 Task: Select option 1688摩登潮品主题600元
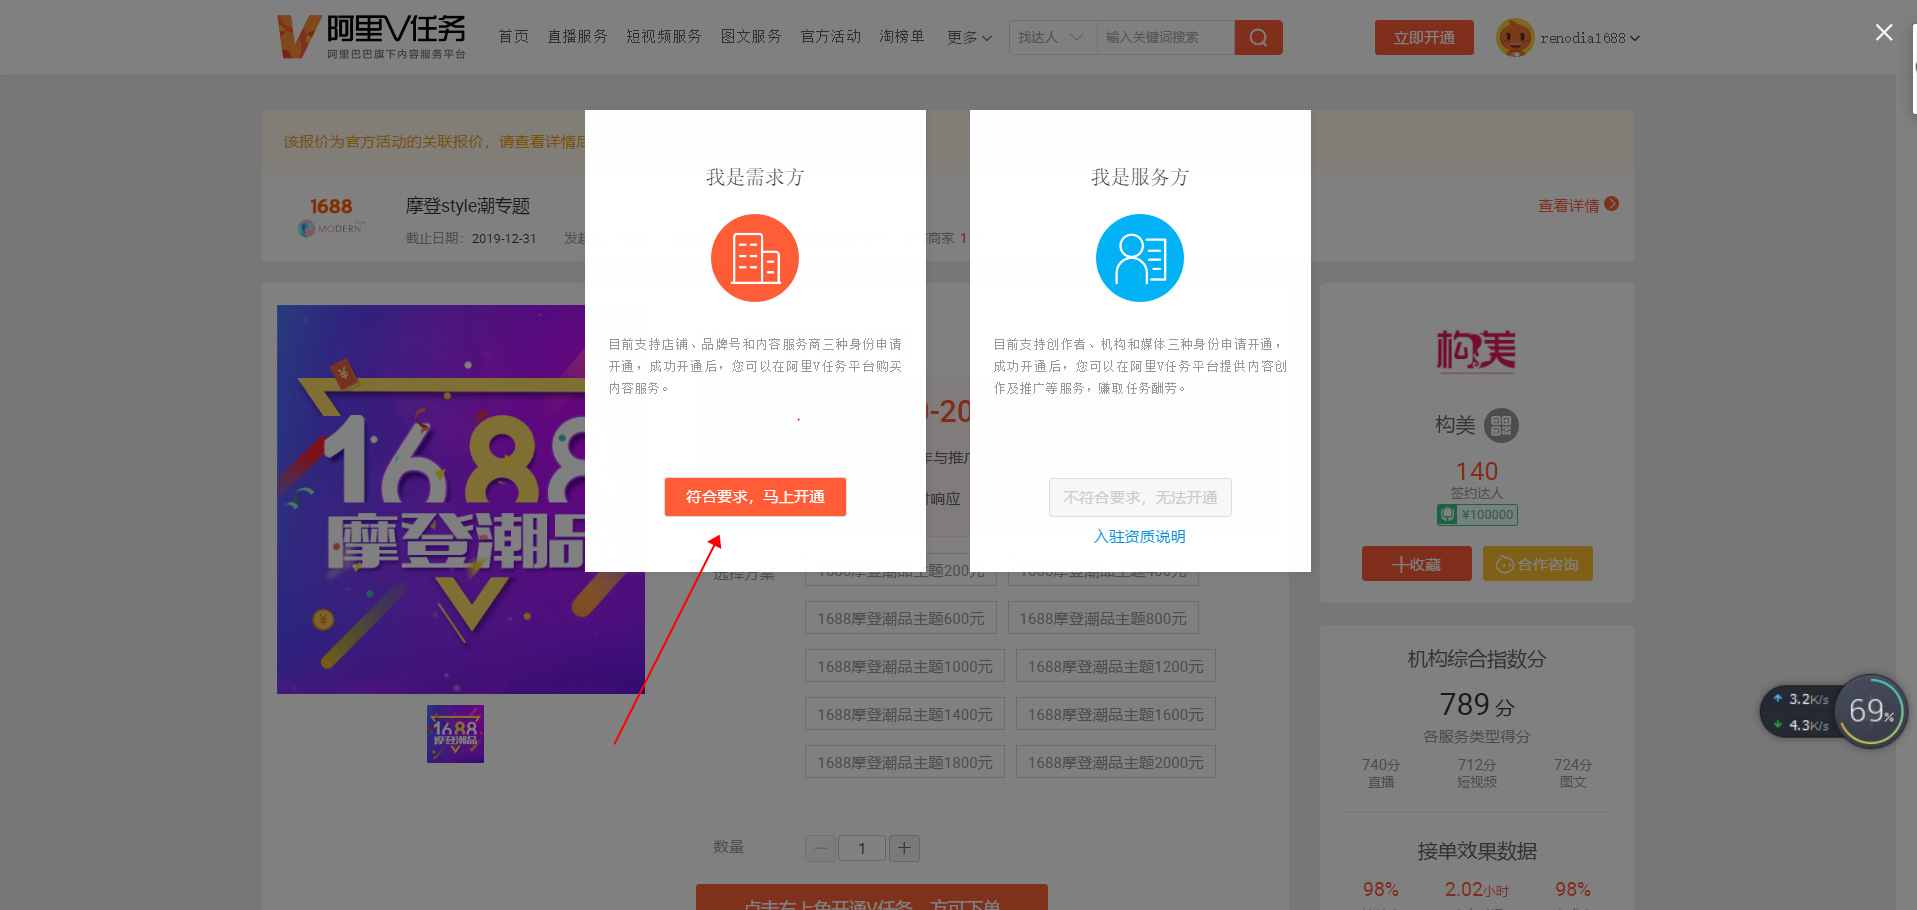[901, 618]
